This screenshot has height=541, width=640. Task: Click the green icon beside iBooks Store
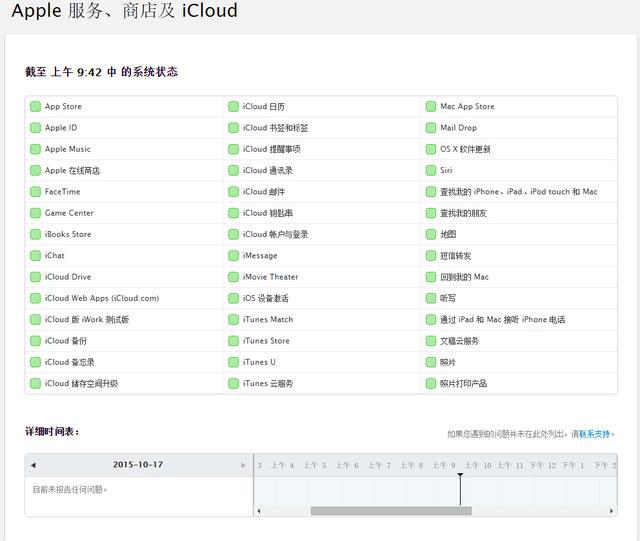[36, 234]
